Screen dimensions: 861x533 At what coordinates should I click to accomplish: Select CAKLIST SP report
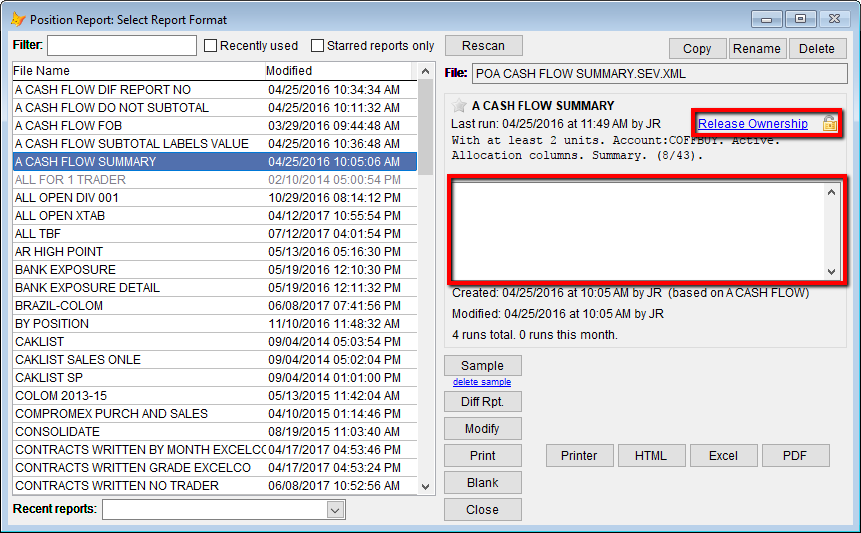click(x=215, y=378)
